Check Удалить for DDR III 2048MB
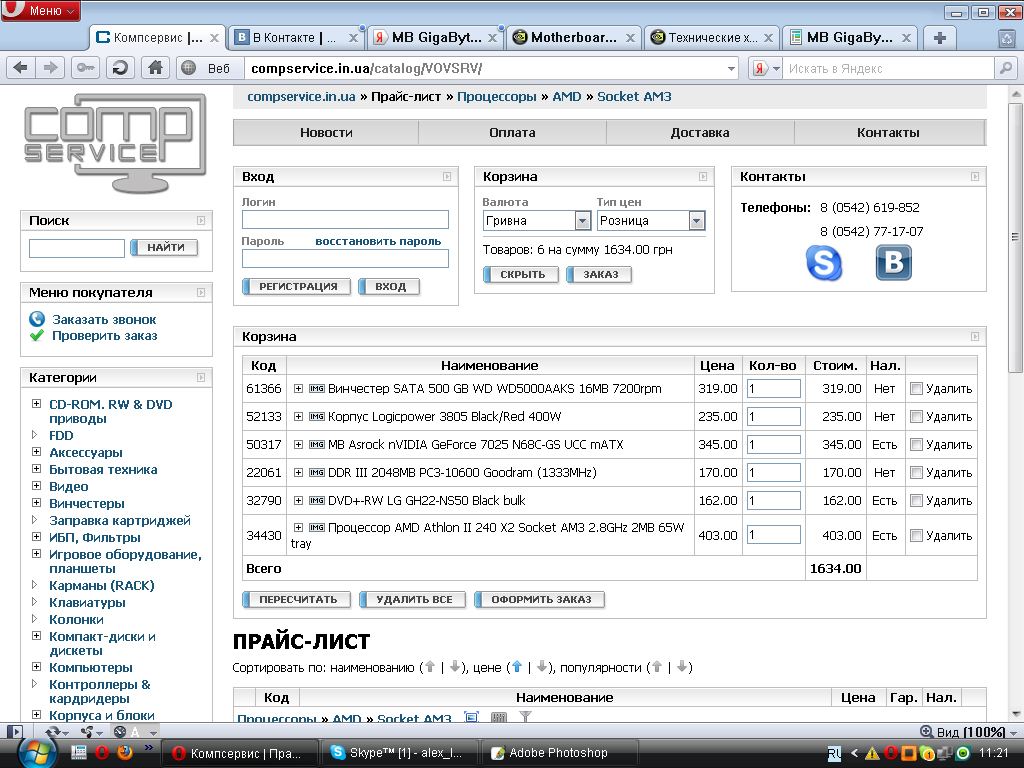 click(916, 473)
